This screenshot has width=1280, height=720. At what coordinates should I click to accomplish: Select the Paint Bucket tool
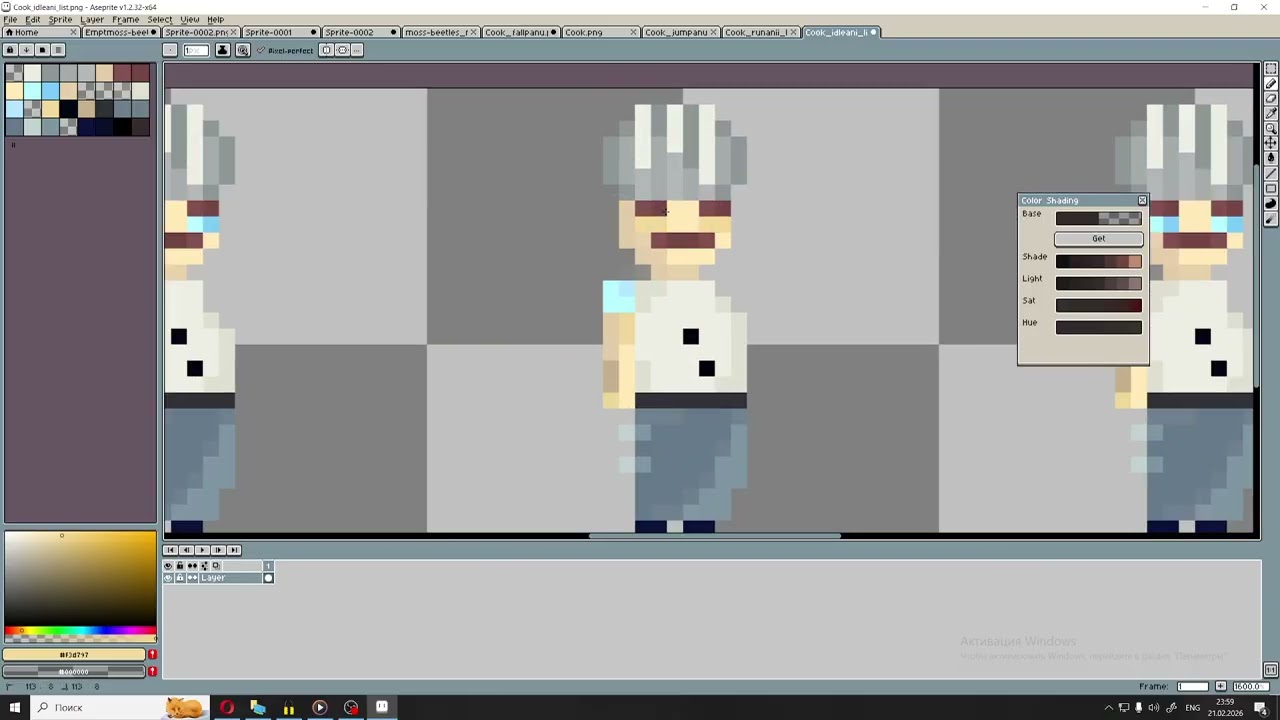point(1271,159)
